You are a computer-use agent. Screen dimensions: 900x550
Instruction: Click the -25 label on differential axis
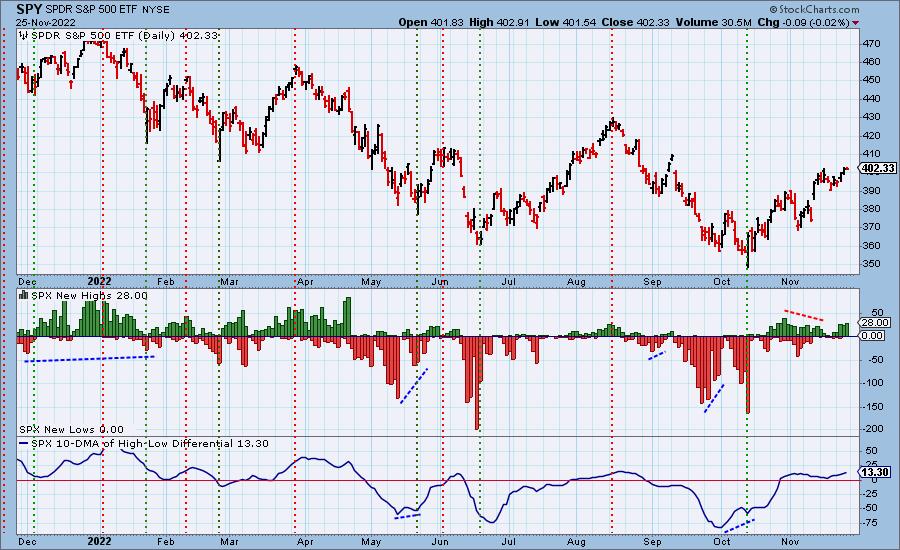[870, 493]
